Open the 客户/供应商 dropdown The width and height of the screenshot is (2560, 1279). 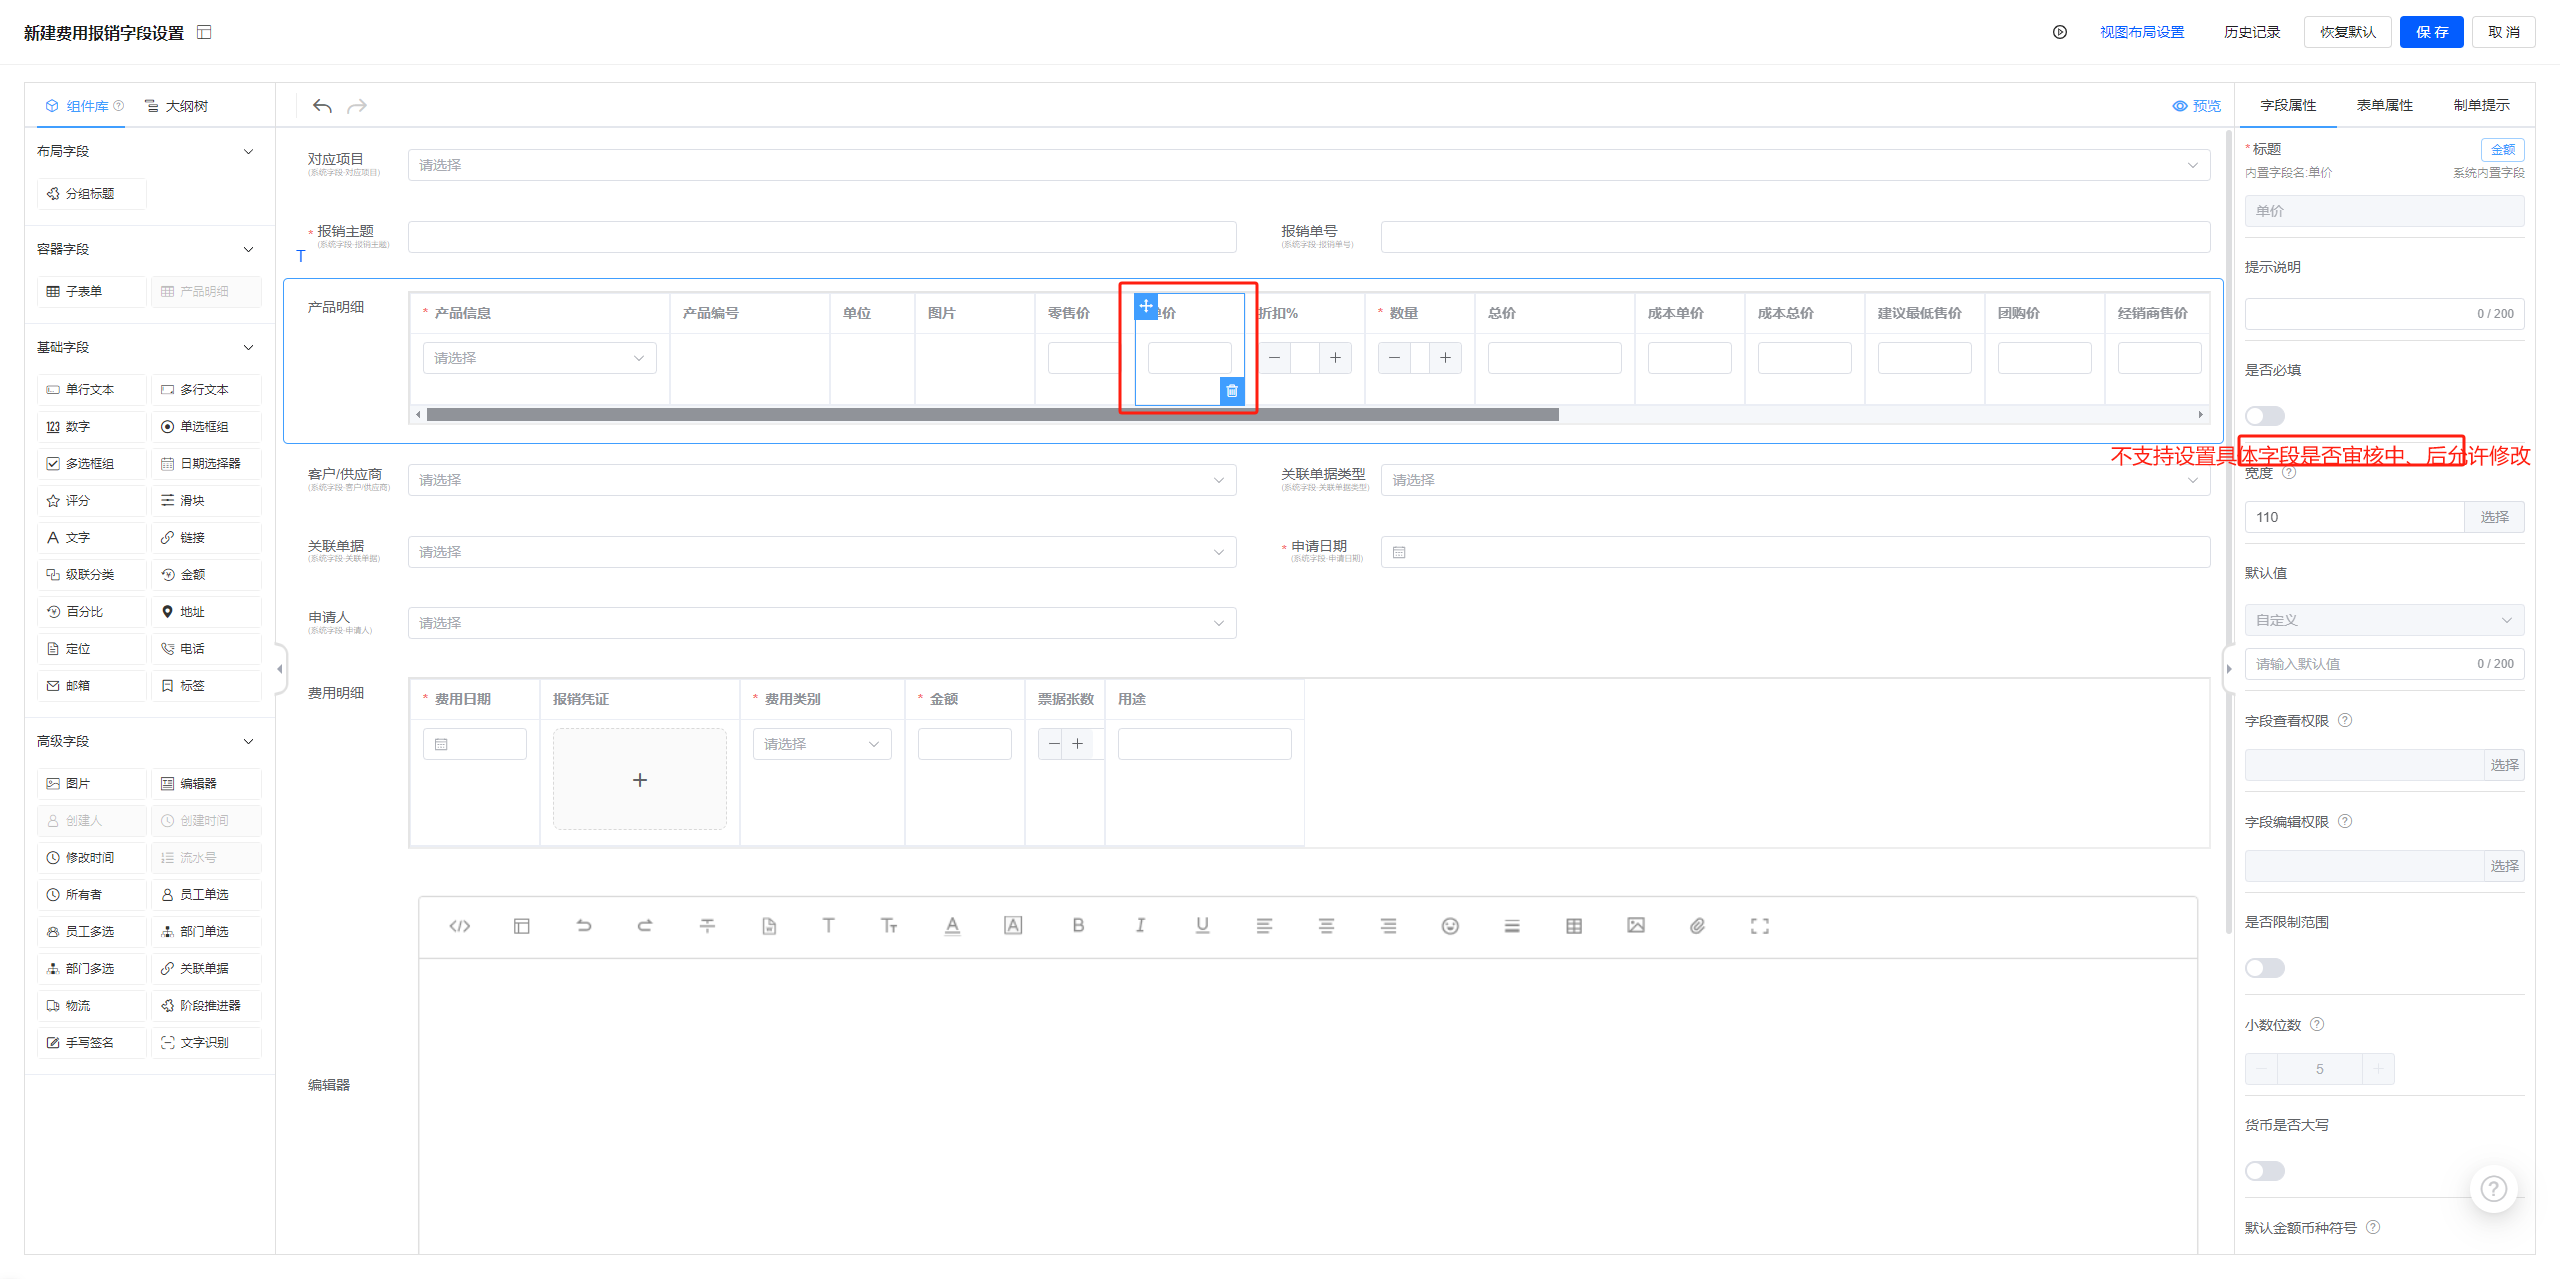click(822, 480)
